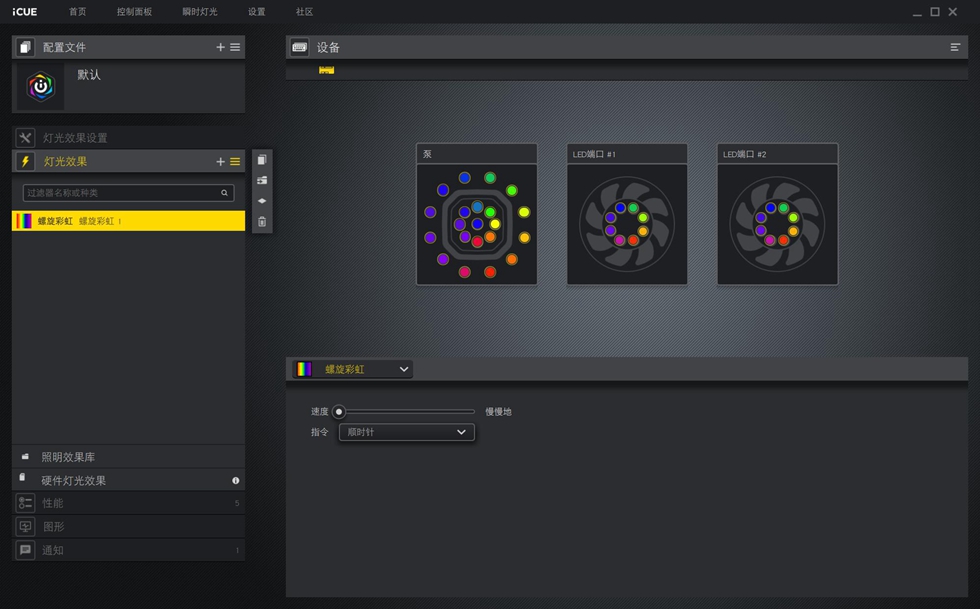Click the copy icon in side toolbar
The height and width of the screenshot is (609, 980).
coord(262,160)
